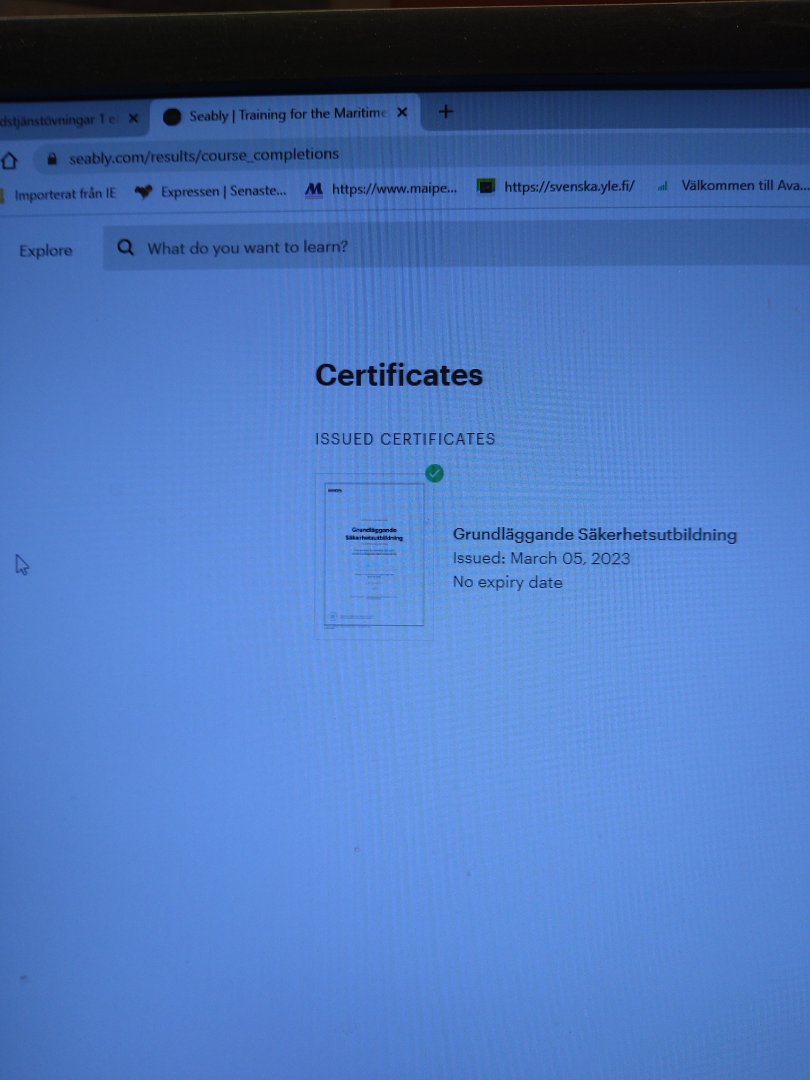The width and height of the screenshot is (810, 1080).
Task: Click the Expressen heart favicon
Action: (143, 191)
